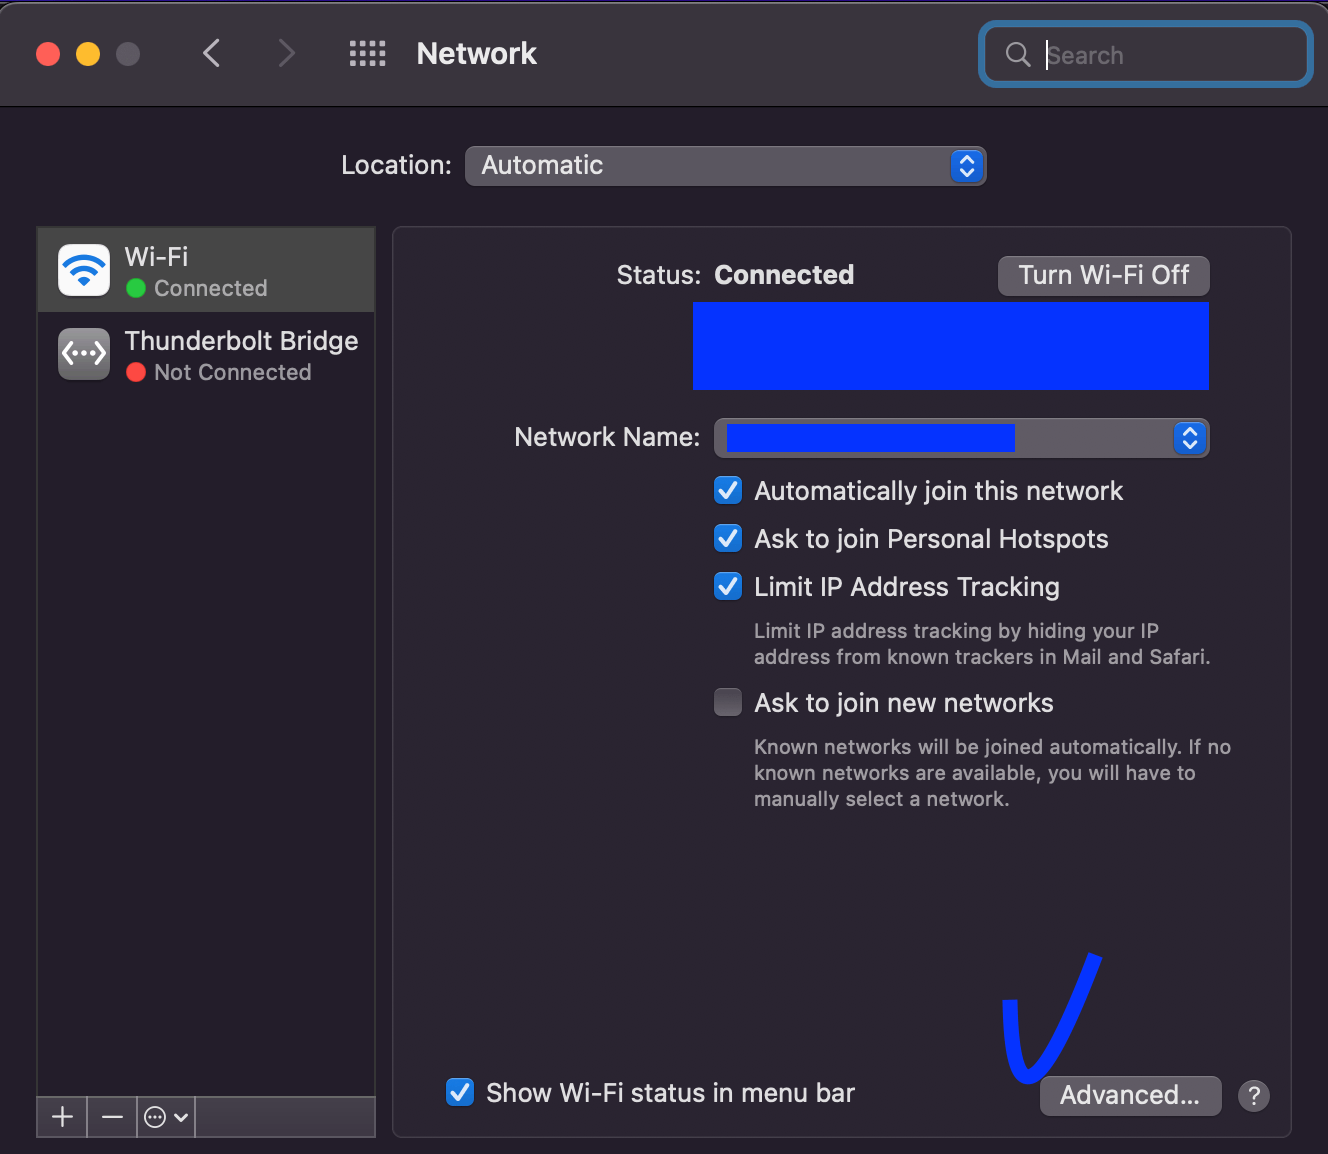The image size is (1328, 1154).
Task: Toggle Automatically join this network
Action: [x=728, y=491]
